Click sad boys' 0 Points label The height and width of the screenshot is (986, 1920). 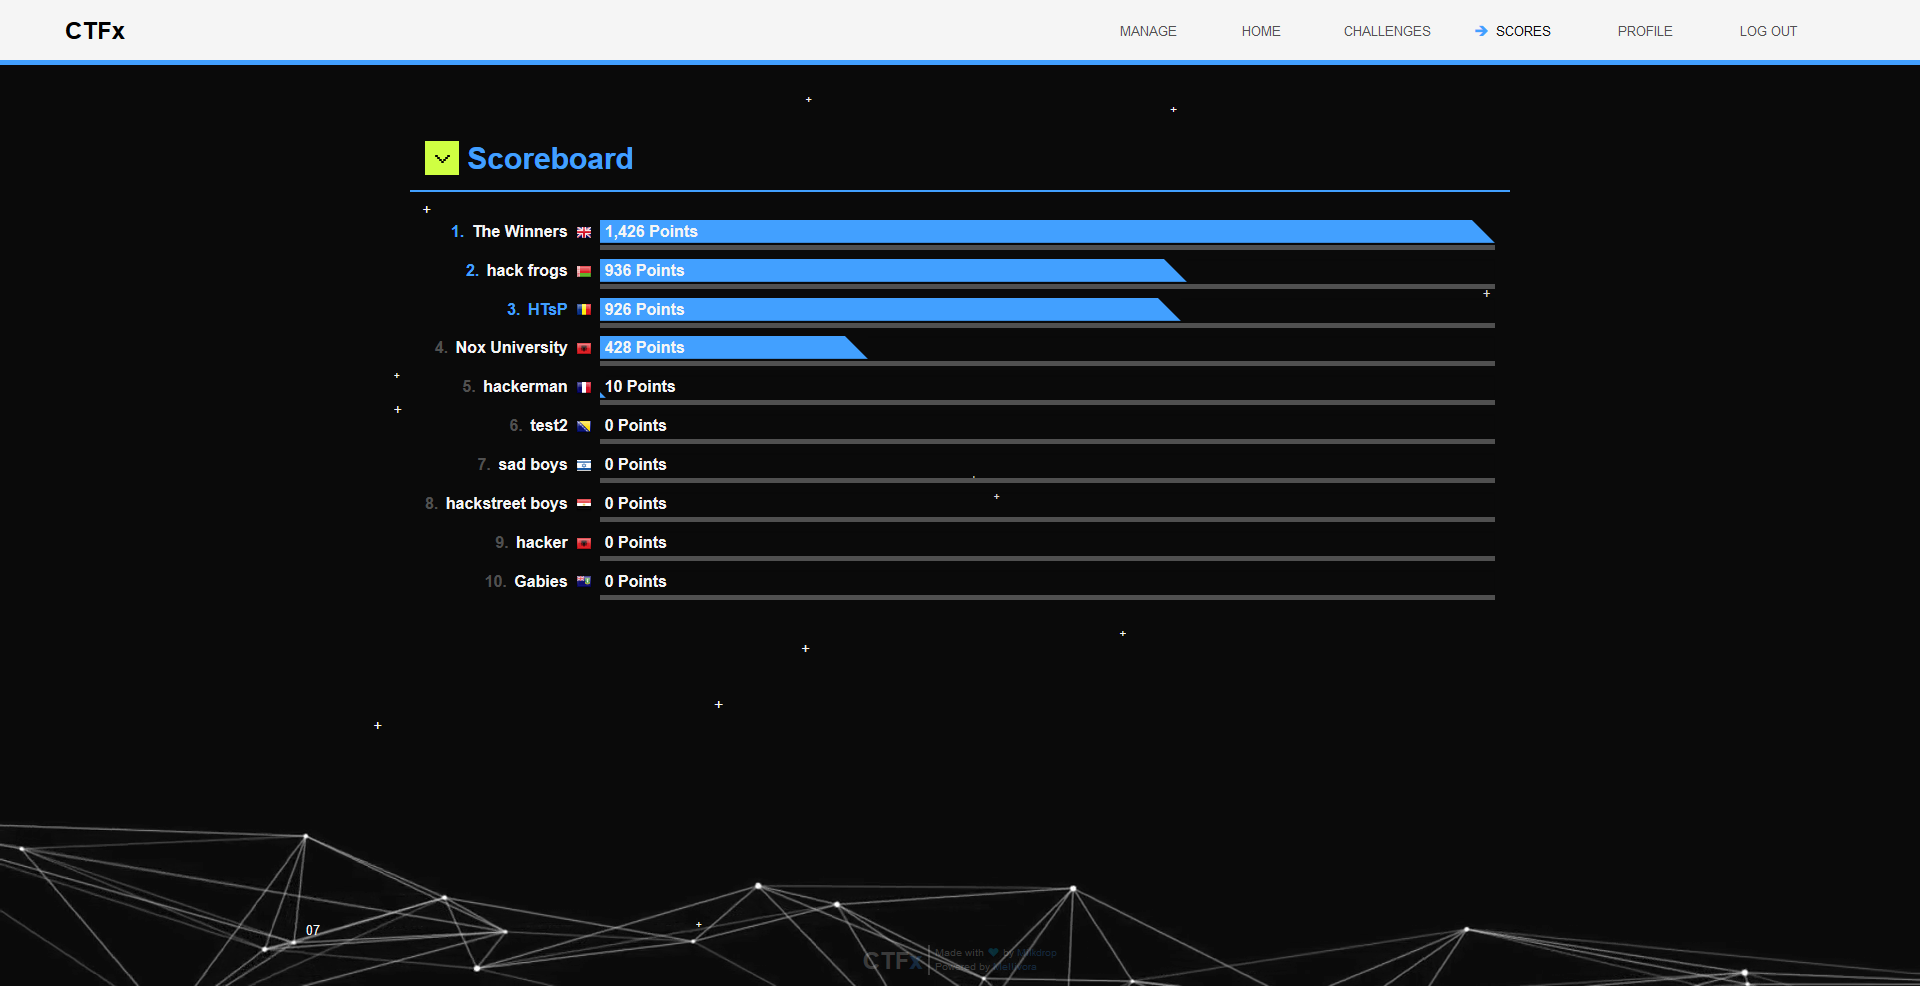pos(635,464)
